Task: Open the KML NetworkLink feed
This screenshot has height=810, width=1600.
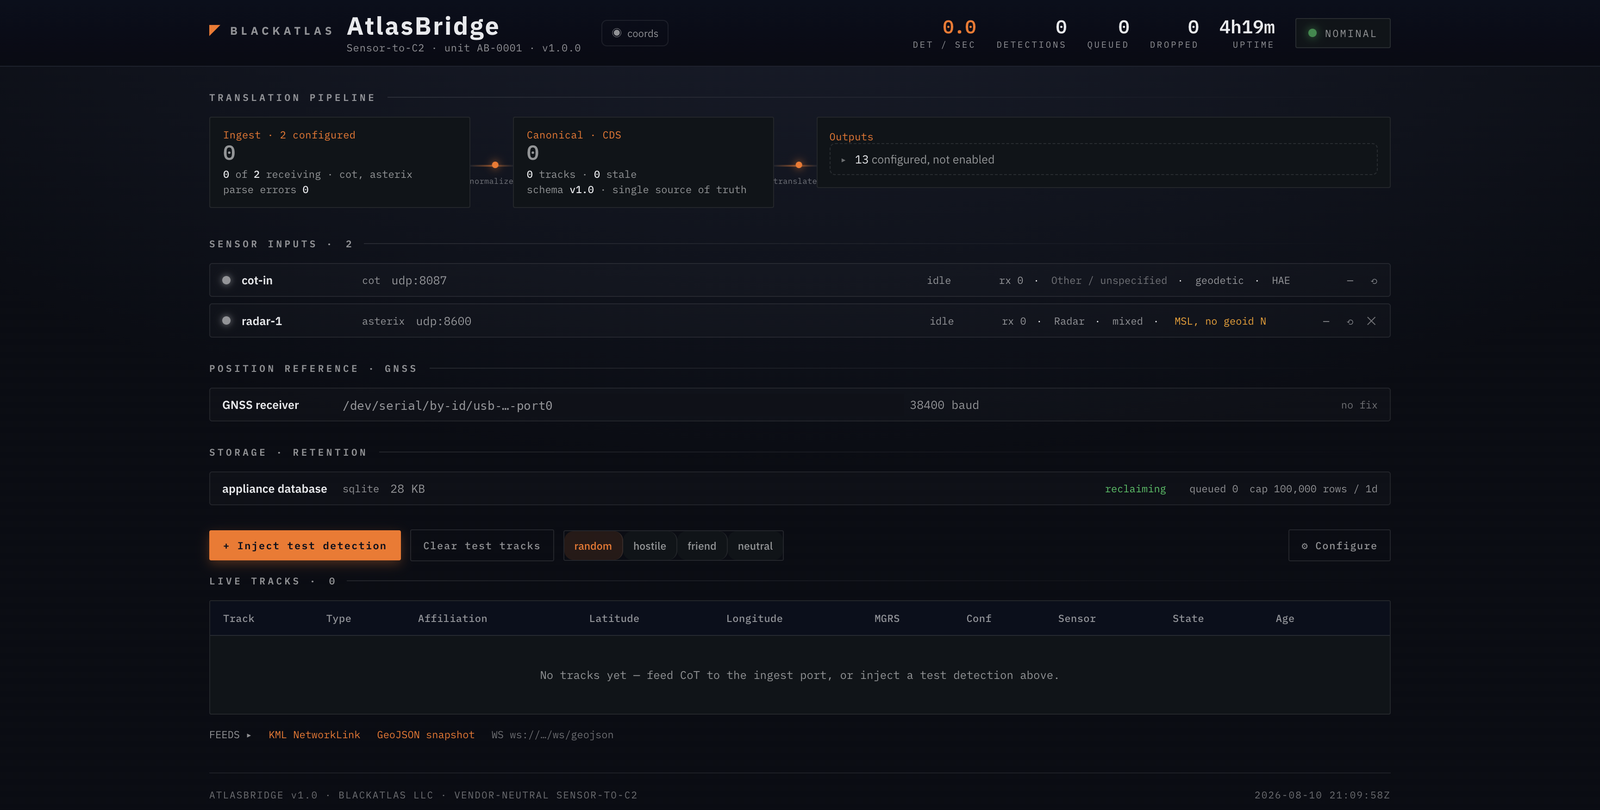Action: (x=314, y=735)
